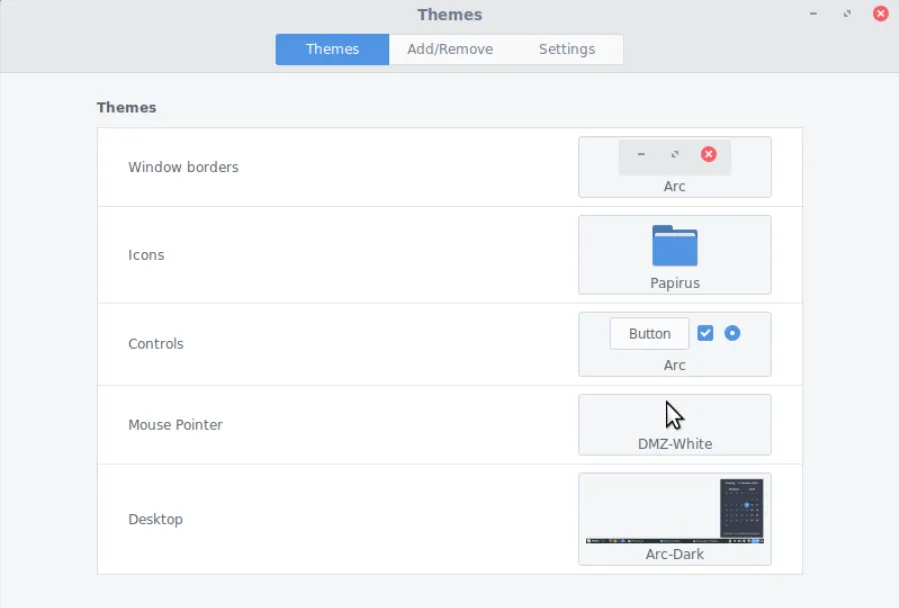Image resolution: width=899 pixels, height=608 pixels.
Task: Click the blue folder icon in Icons preview
Action: (674, 246)
